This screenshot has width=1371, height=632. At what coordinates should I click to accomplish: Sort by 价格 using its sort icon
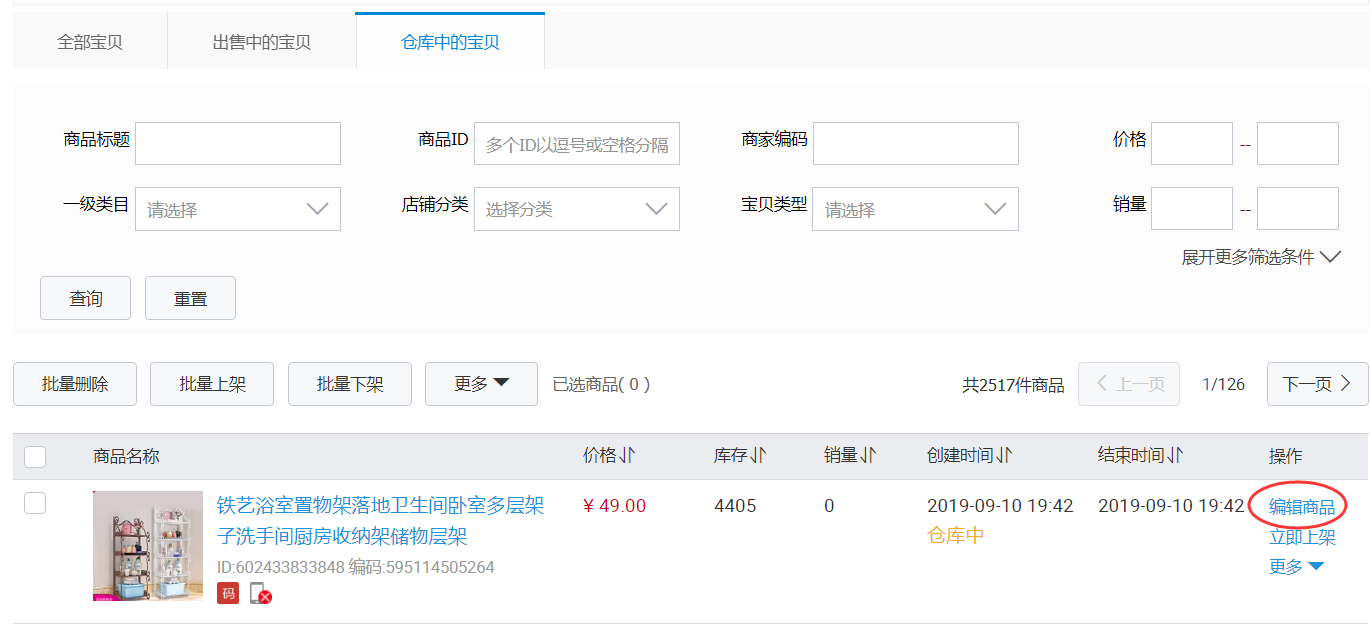627,456
